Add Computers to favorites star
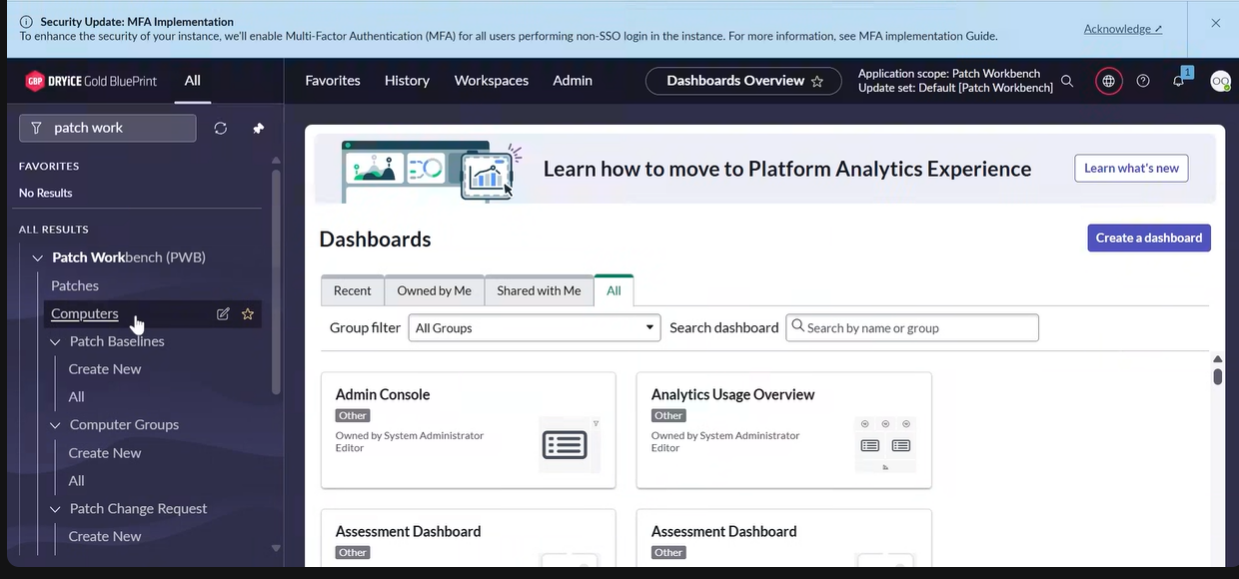The width and height of the screenshot is (1239, 579). 248,314
